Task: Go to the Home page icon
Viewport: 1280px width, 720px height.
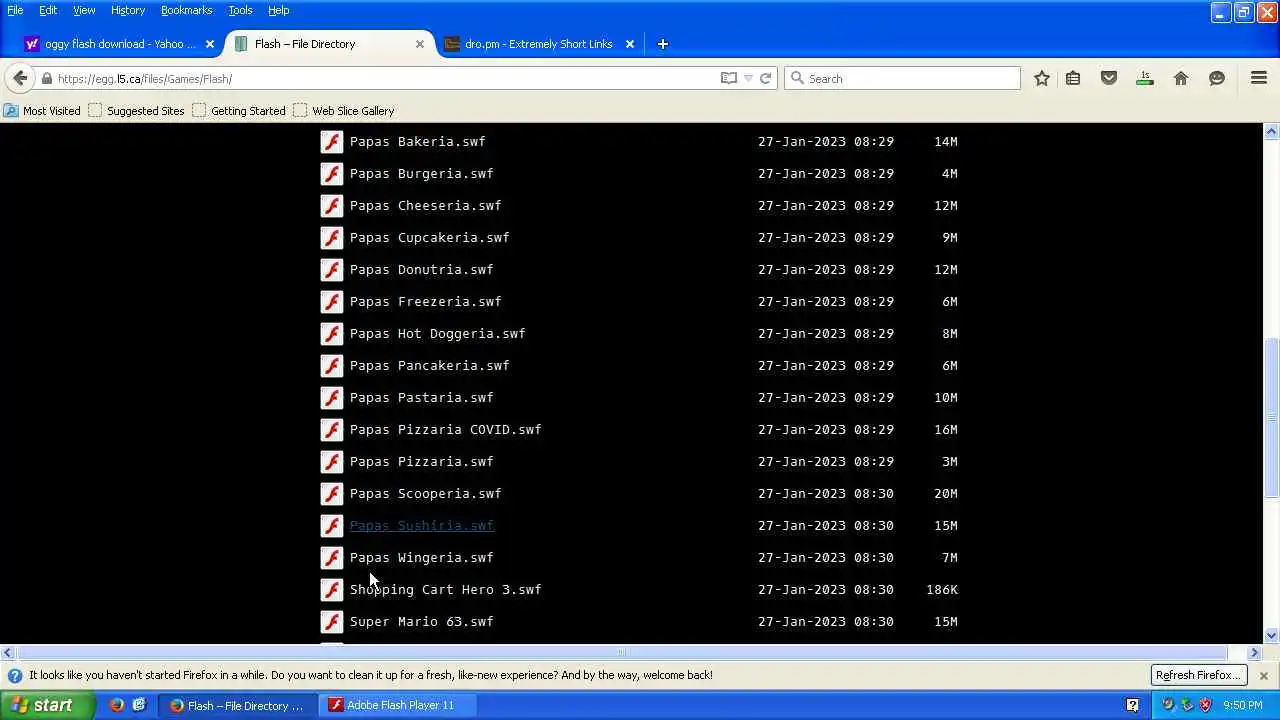Action: pos(1181,78)
